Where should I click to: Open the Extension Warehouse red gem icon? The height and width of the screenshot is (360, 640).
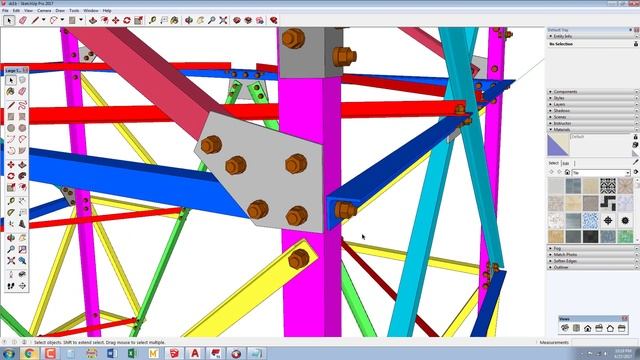(273, 20)
